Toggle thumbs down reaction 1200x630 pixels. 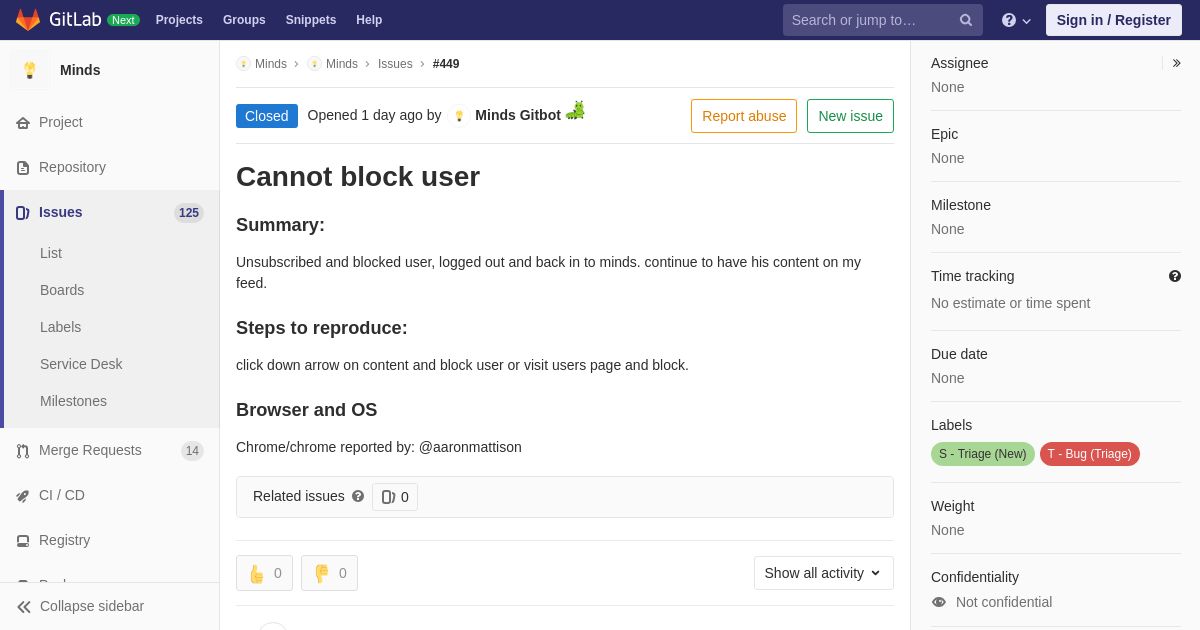pos(329,573)
